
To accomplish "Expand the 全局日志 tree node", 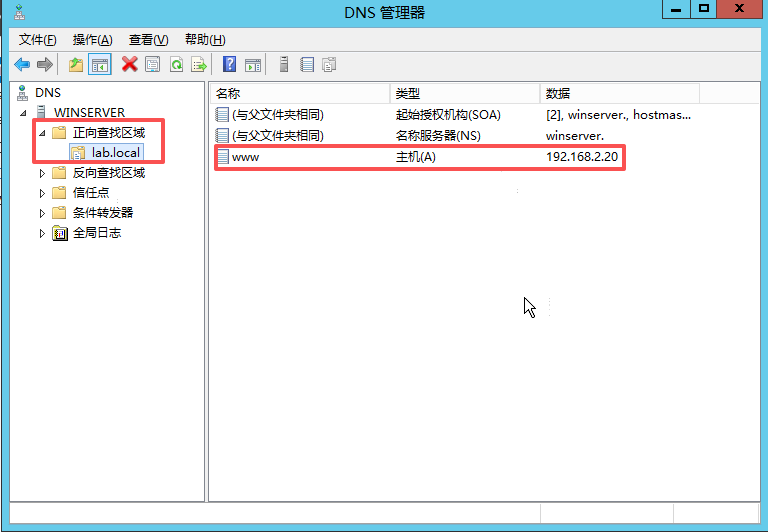I will pyautogui.click(x=42, y=233).
